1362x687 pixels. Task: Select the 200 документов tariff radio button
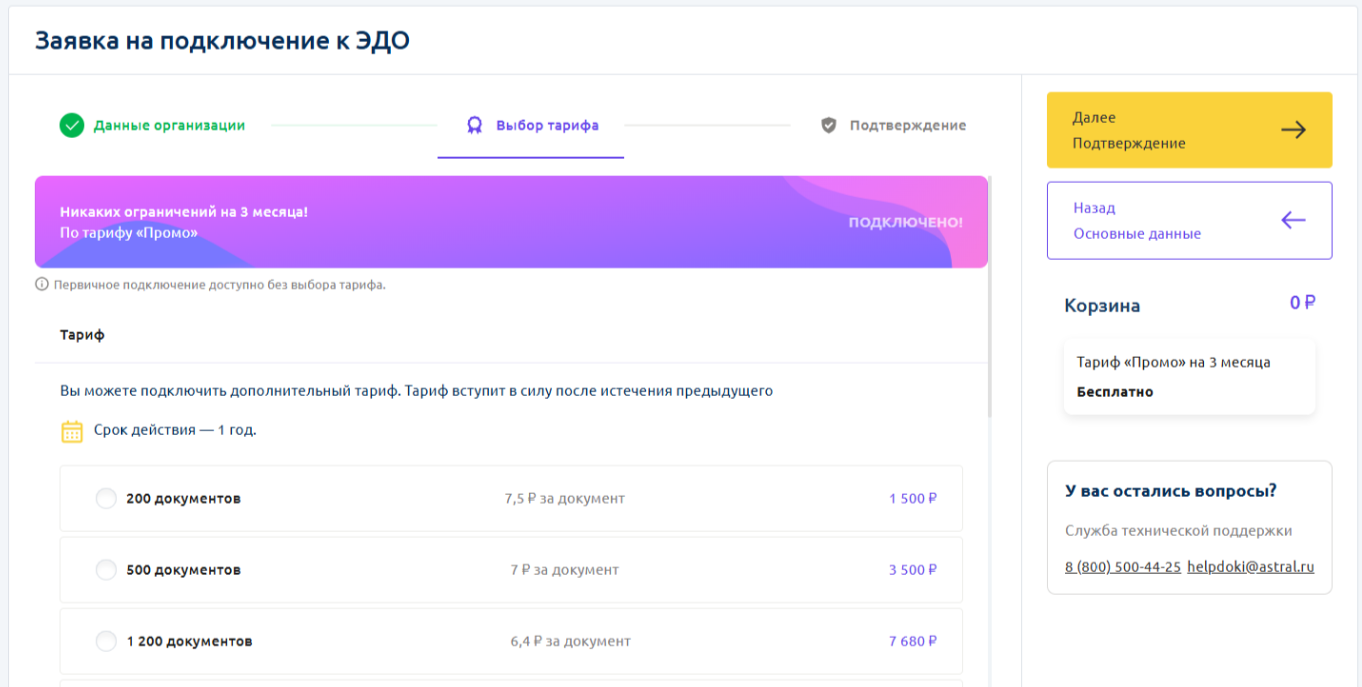pos(106,498)
